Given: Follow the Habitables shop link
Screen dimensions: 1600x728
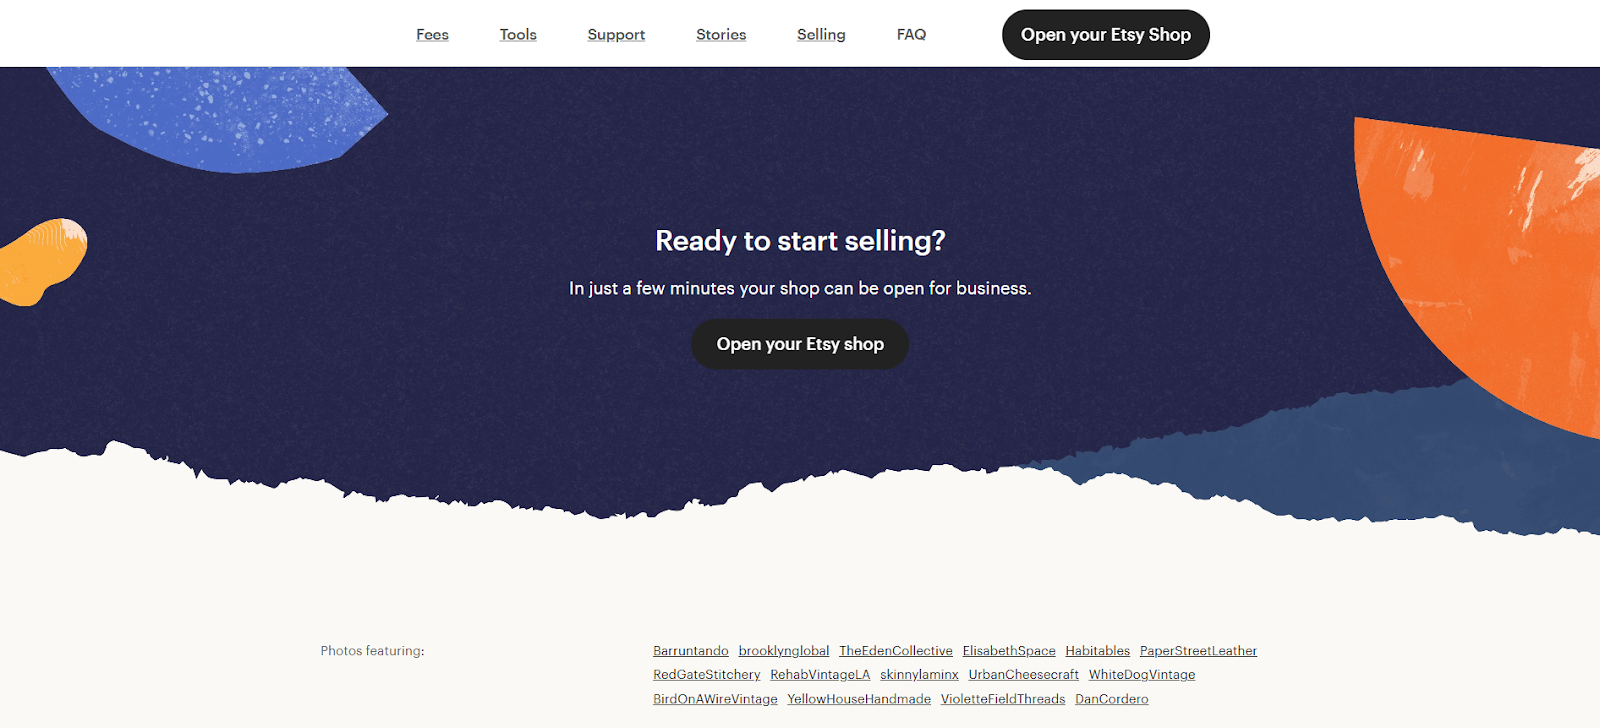Looking at the screenshot, I should click(1098, 651).
